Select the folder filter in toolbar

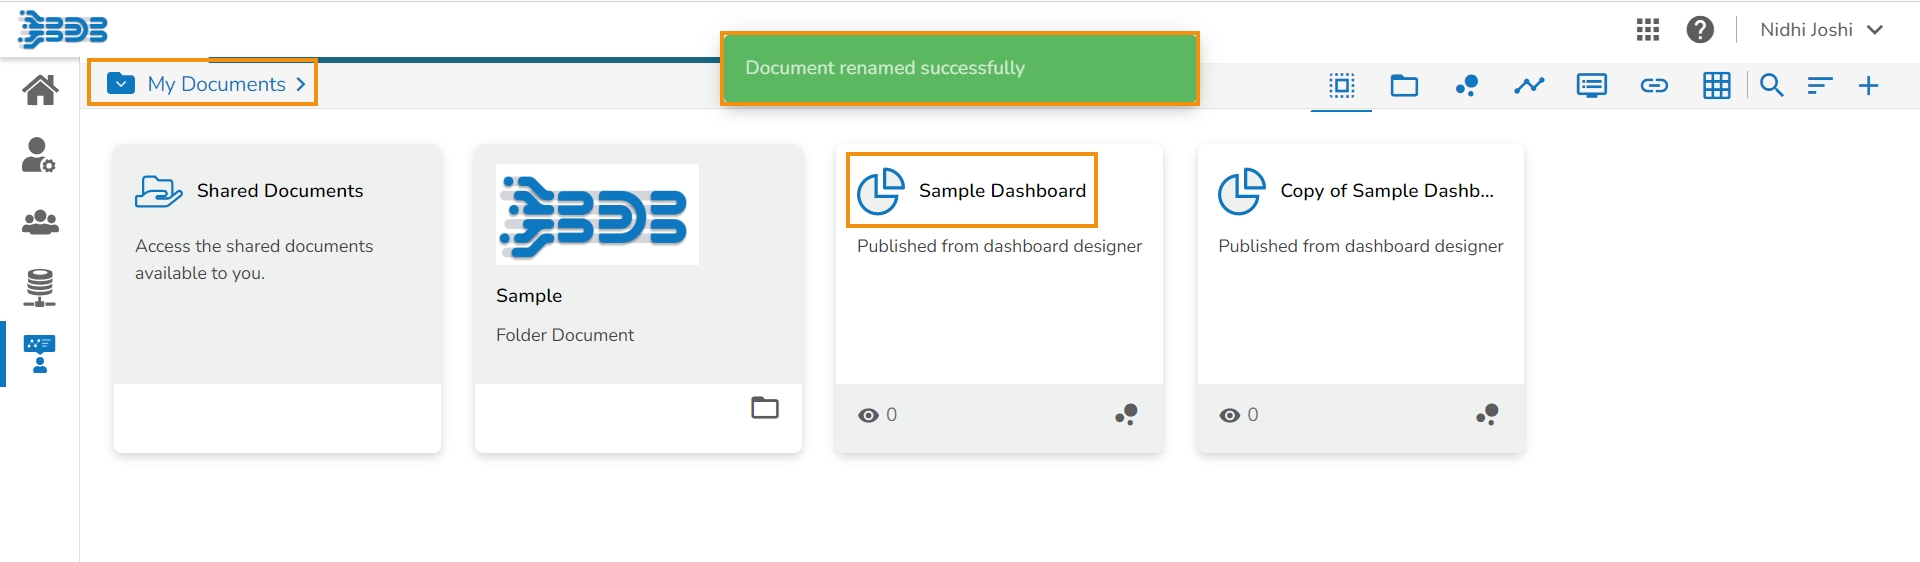coord(1404,85)
